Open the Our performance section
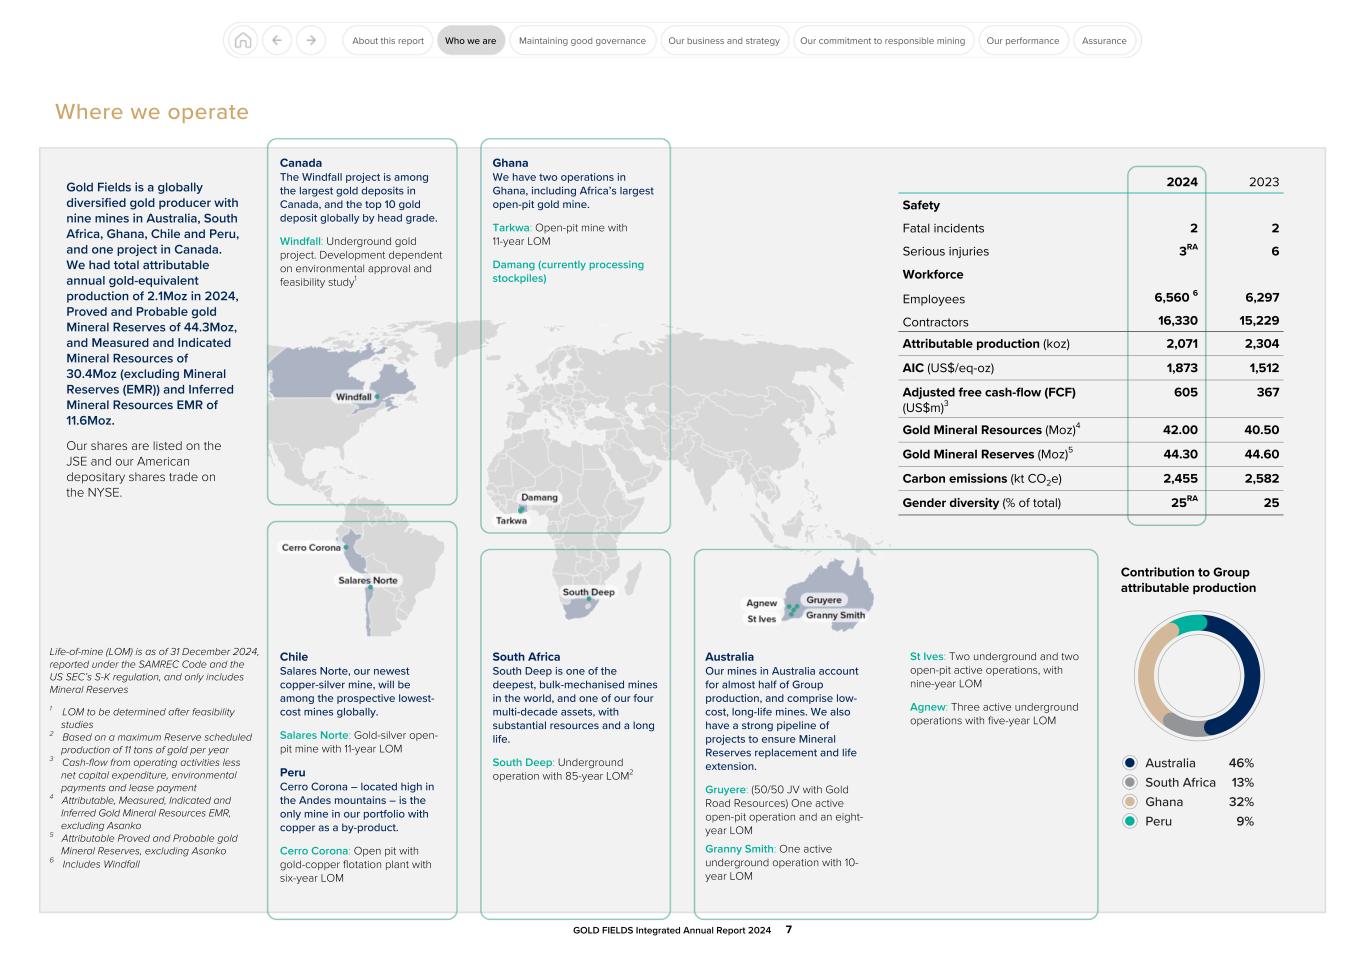 tap(1023, 40)
